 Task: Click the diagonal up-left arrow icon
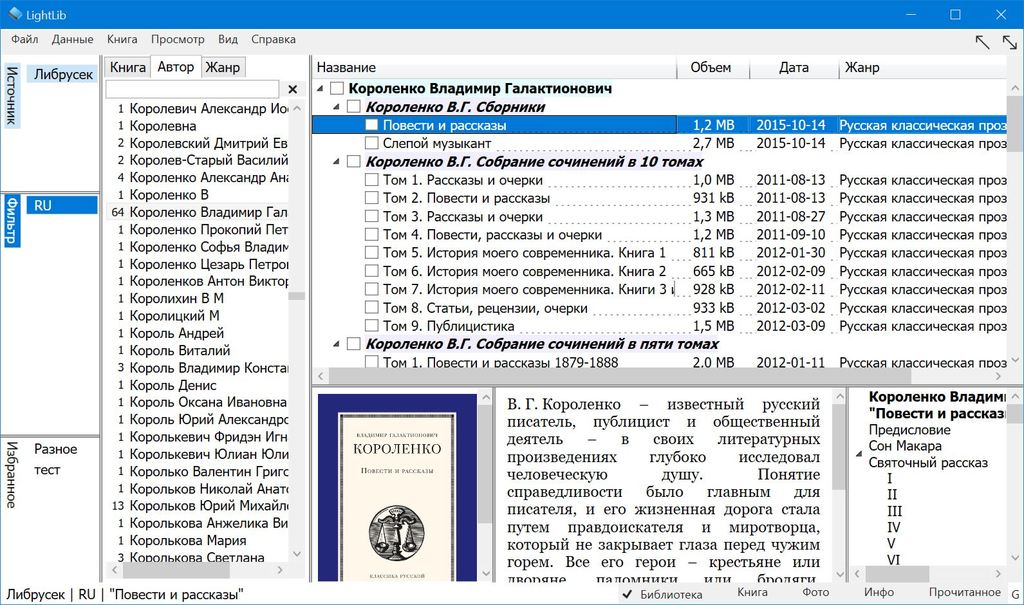pyautogui.click(x=983, y=41)
